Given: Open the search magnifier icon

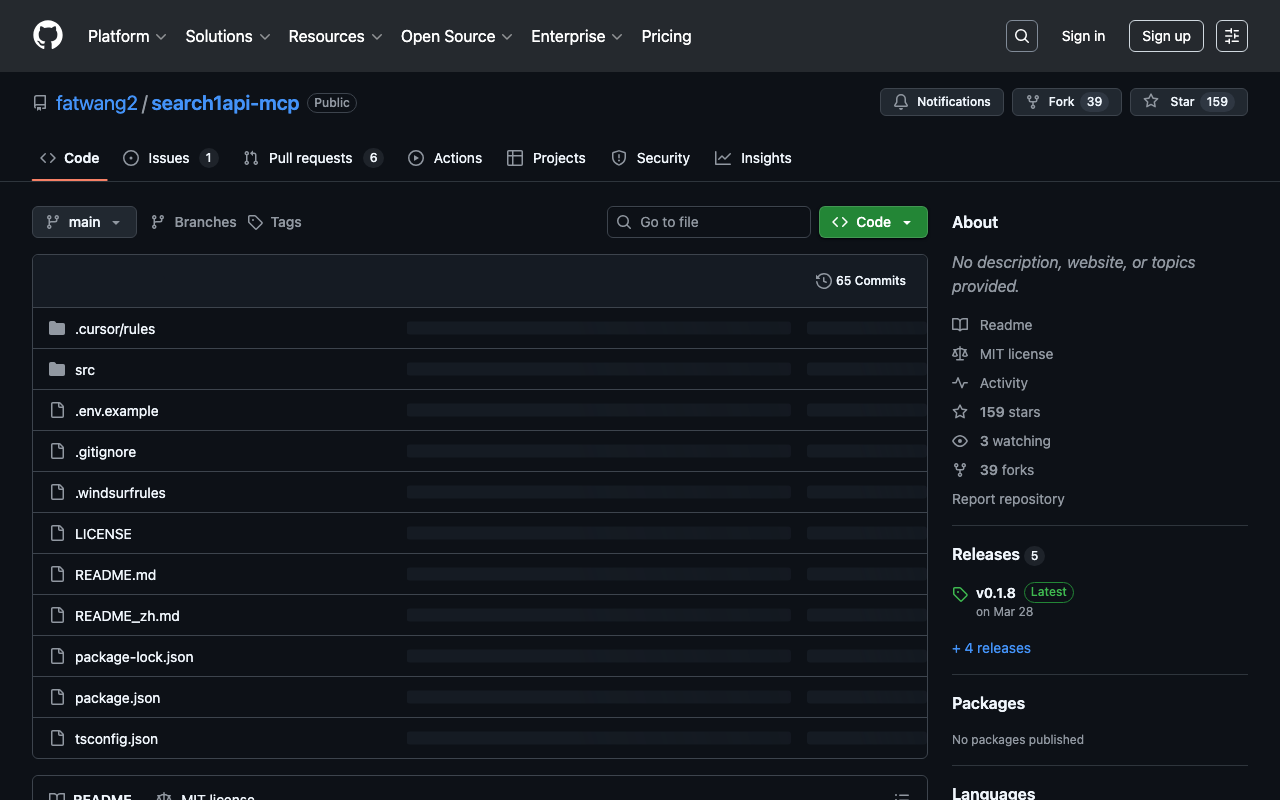Looking at the screenshot, I should tap(1021, 36).
